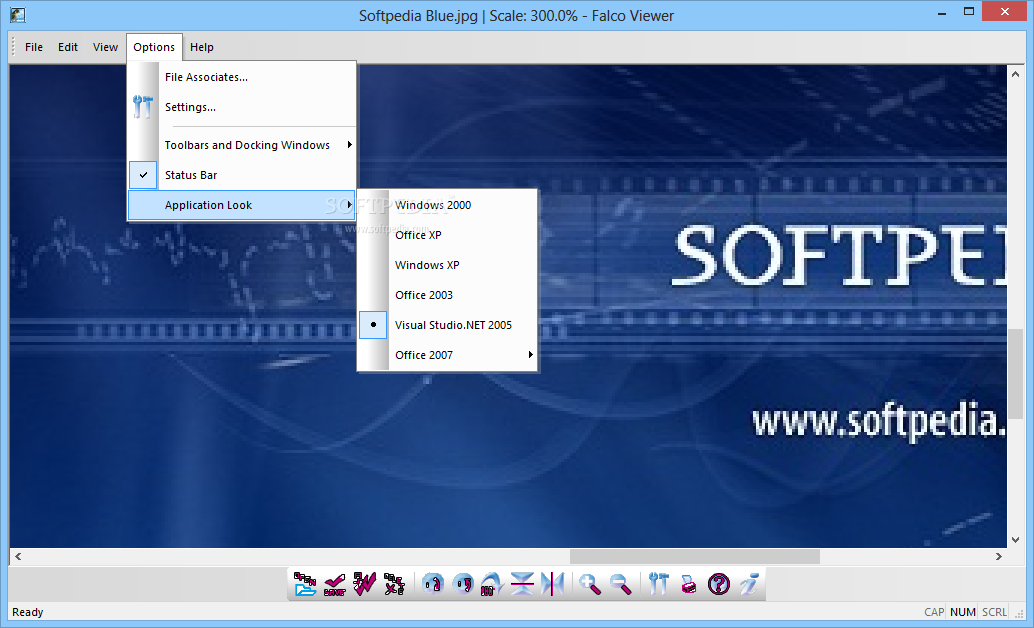The height and width of the screenshot is (628, 1034).
Task: Open the View menu
Action: click(106, 47)
